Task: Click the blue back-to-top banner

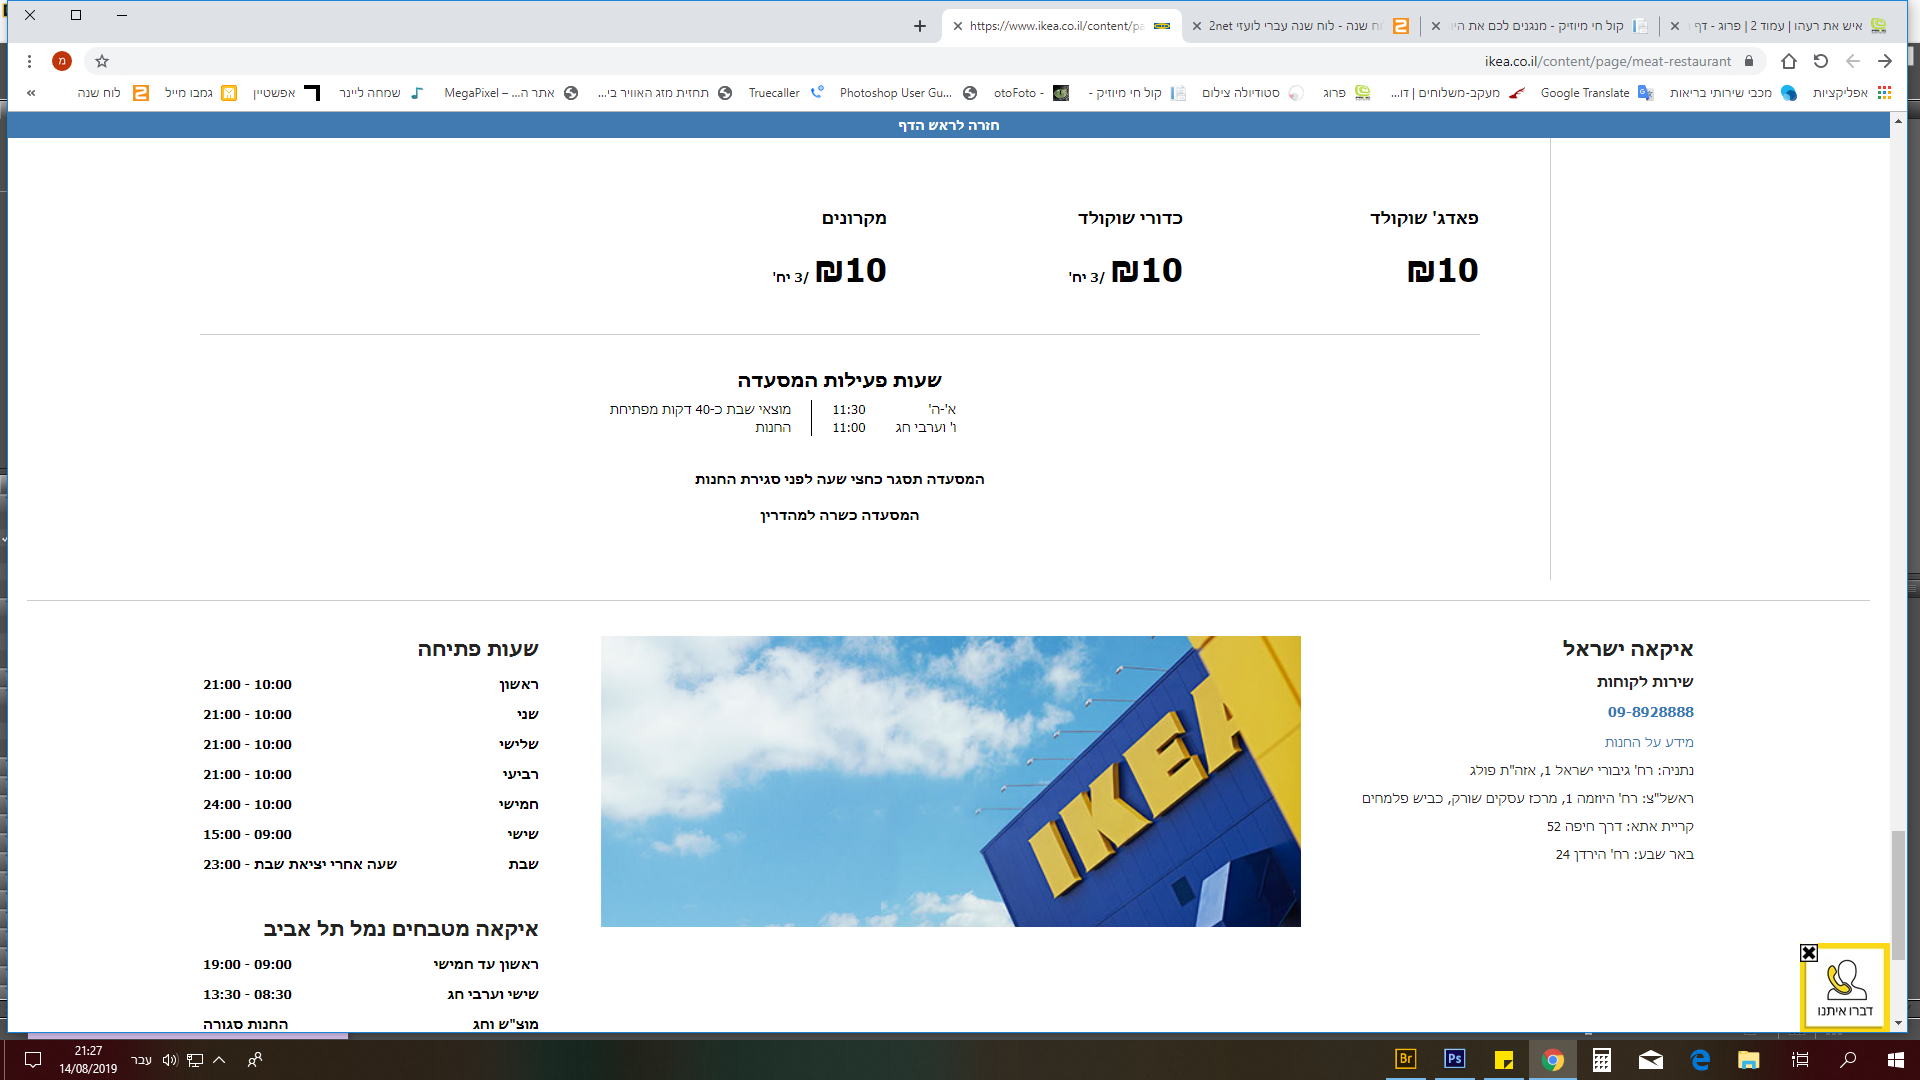Action: (x=948, y=125)
